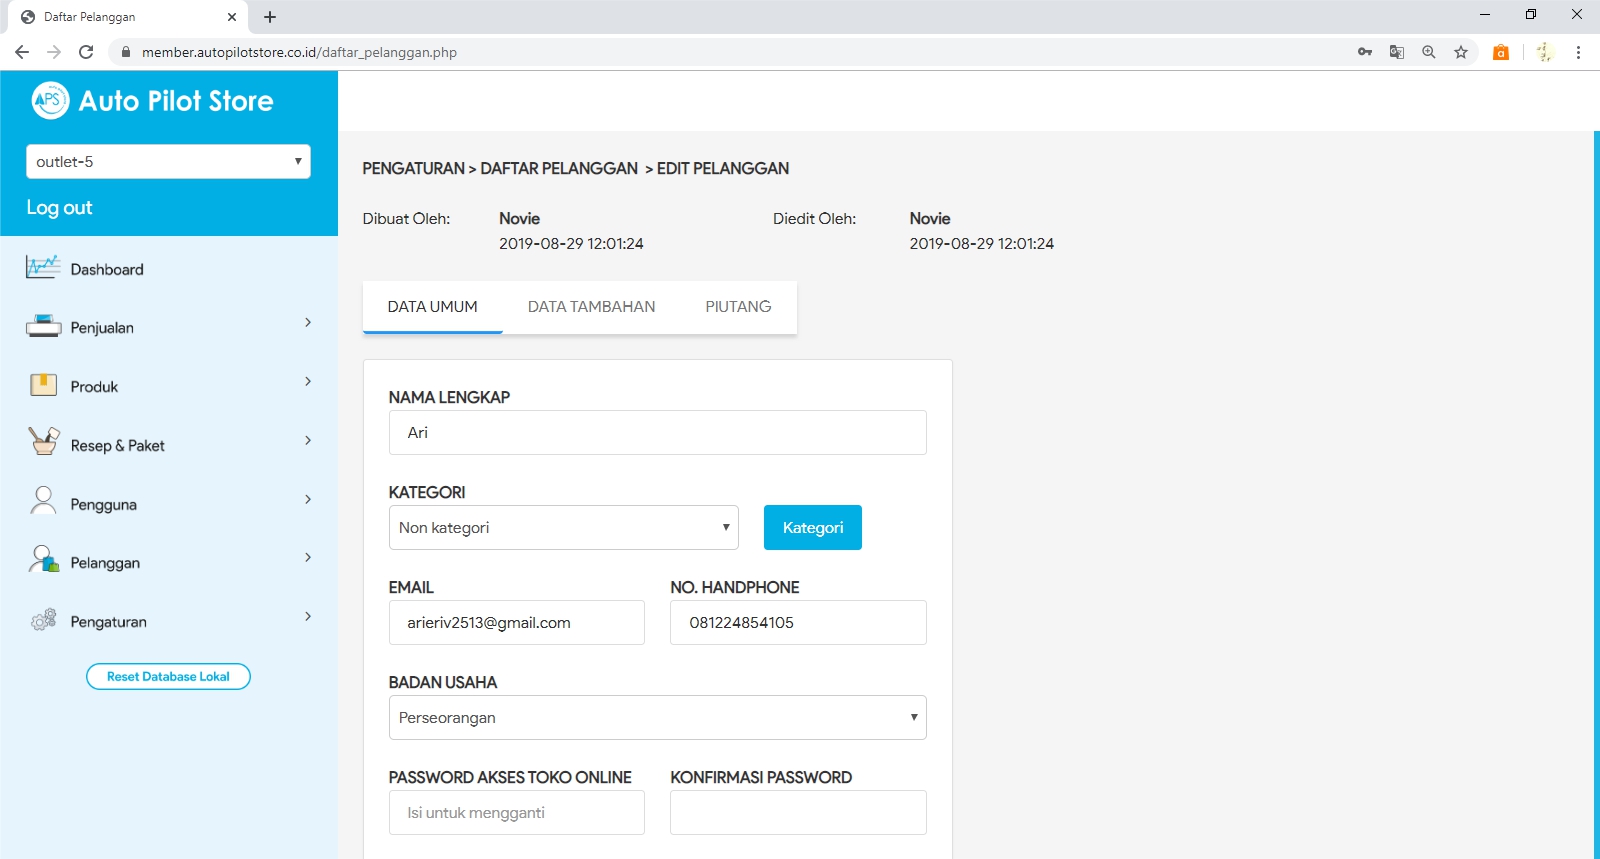Click the Produk box icon
This screenshot has width=1600, height=859.
(43, 386)
